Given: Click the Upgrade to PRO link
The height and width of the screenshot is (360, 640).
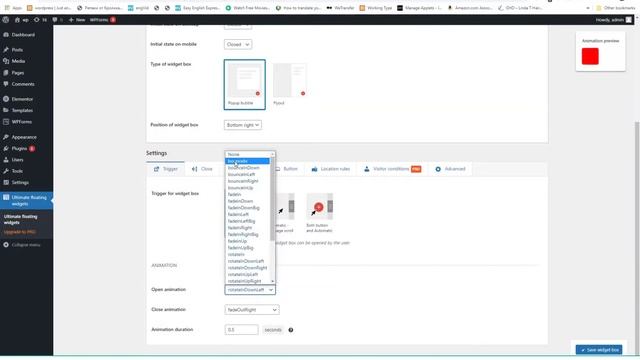Looking at the screenshot, I should pyautogui.click(x=20, y=232).
